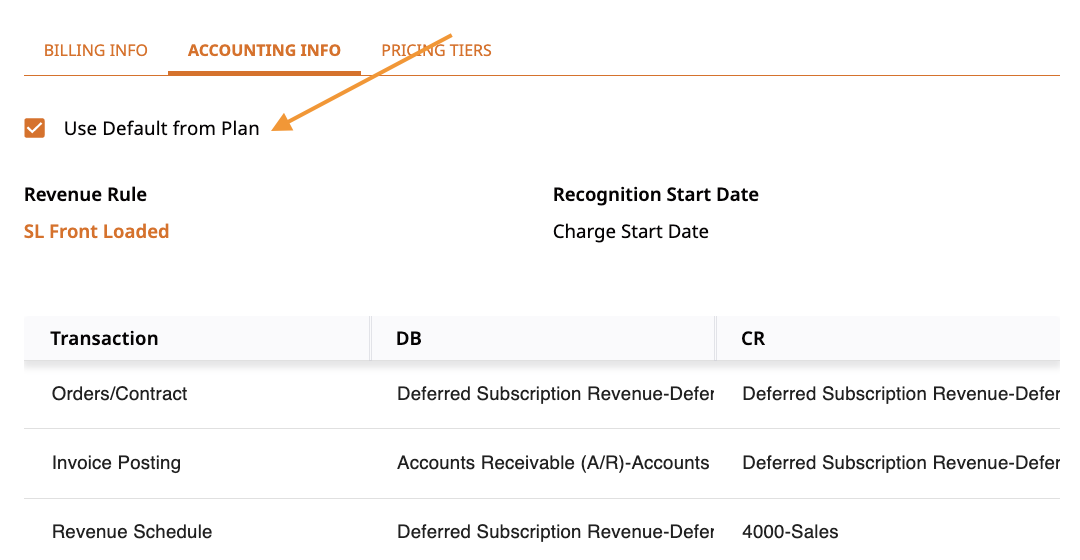Click the Recognition Start Date heading
Image resolution: width=1080 pixels, height=560 pixels.
[x=656, y=194]
